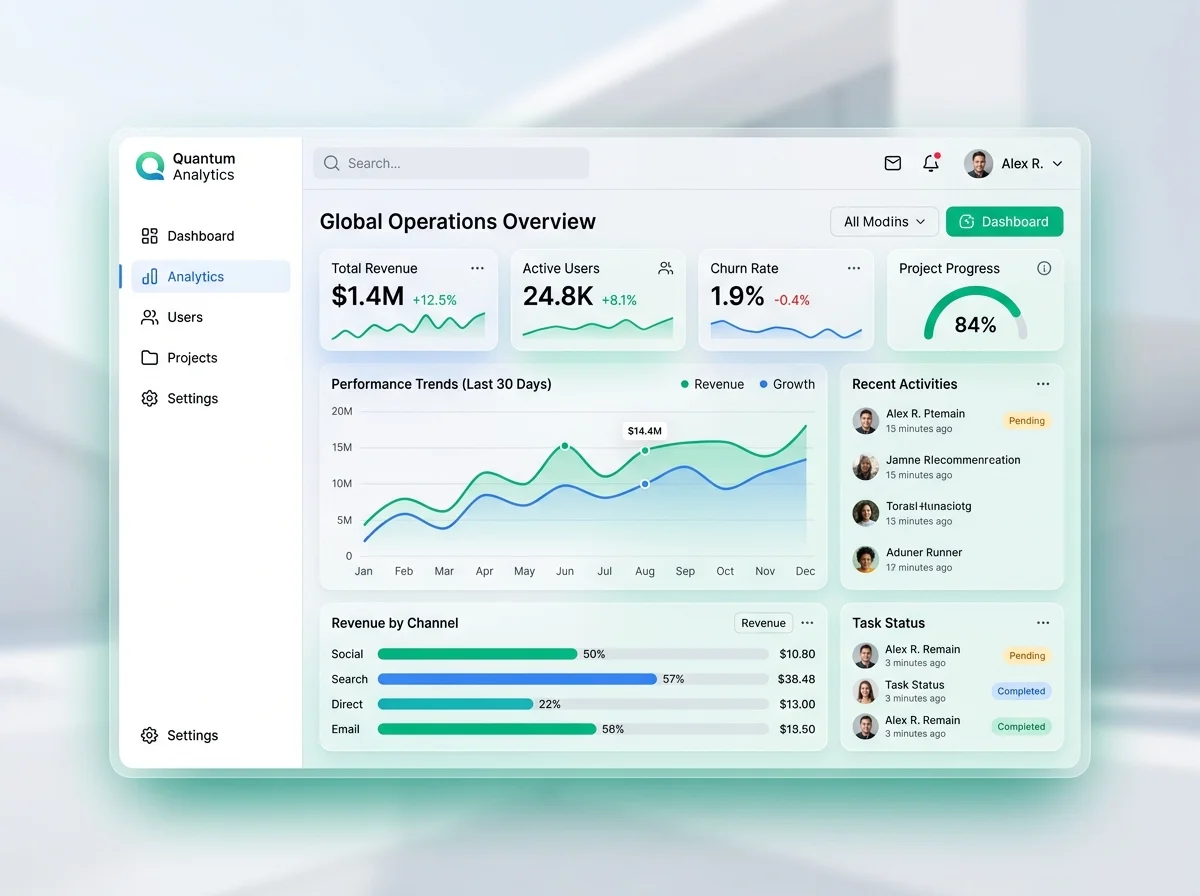The width and height of the screenshot is (1200, 896).
Task: Click the Active Users people icon
Action: (666, 268)
